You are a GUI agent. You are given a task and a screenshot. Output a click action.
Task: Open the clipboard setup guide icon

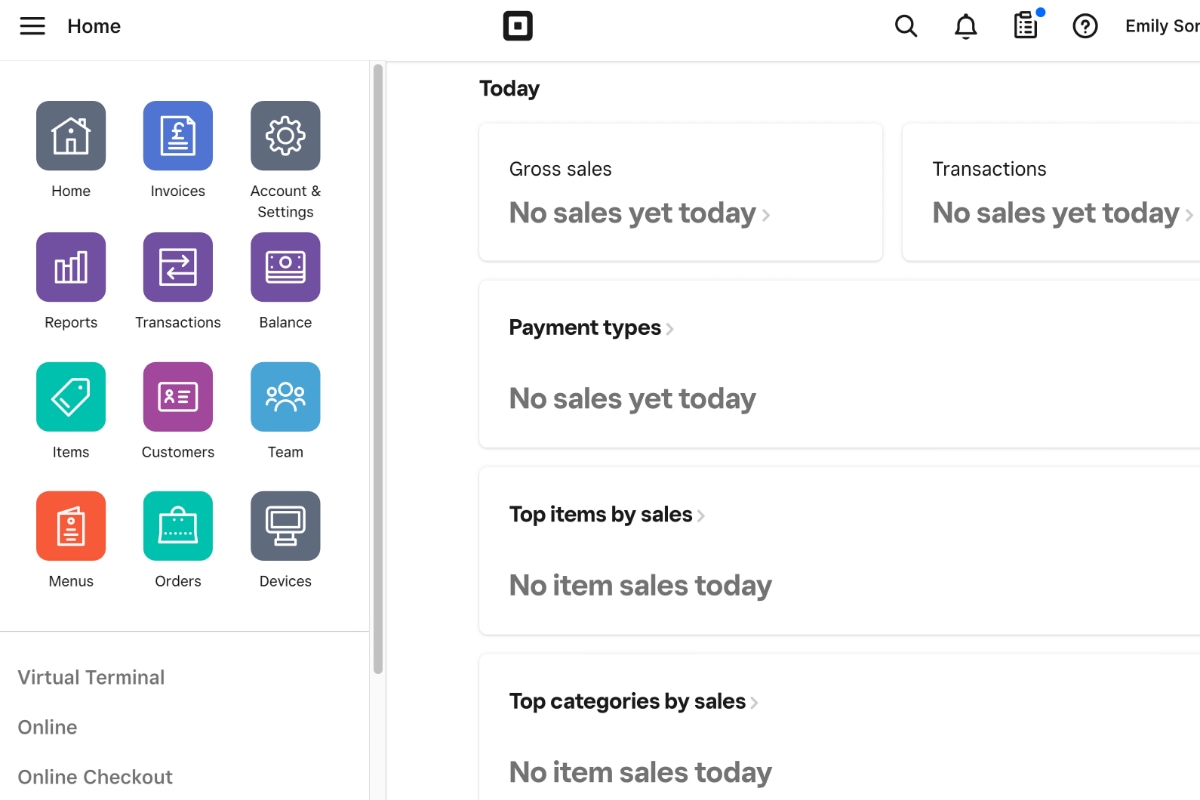(1026, 26)
